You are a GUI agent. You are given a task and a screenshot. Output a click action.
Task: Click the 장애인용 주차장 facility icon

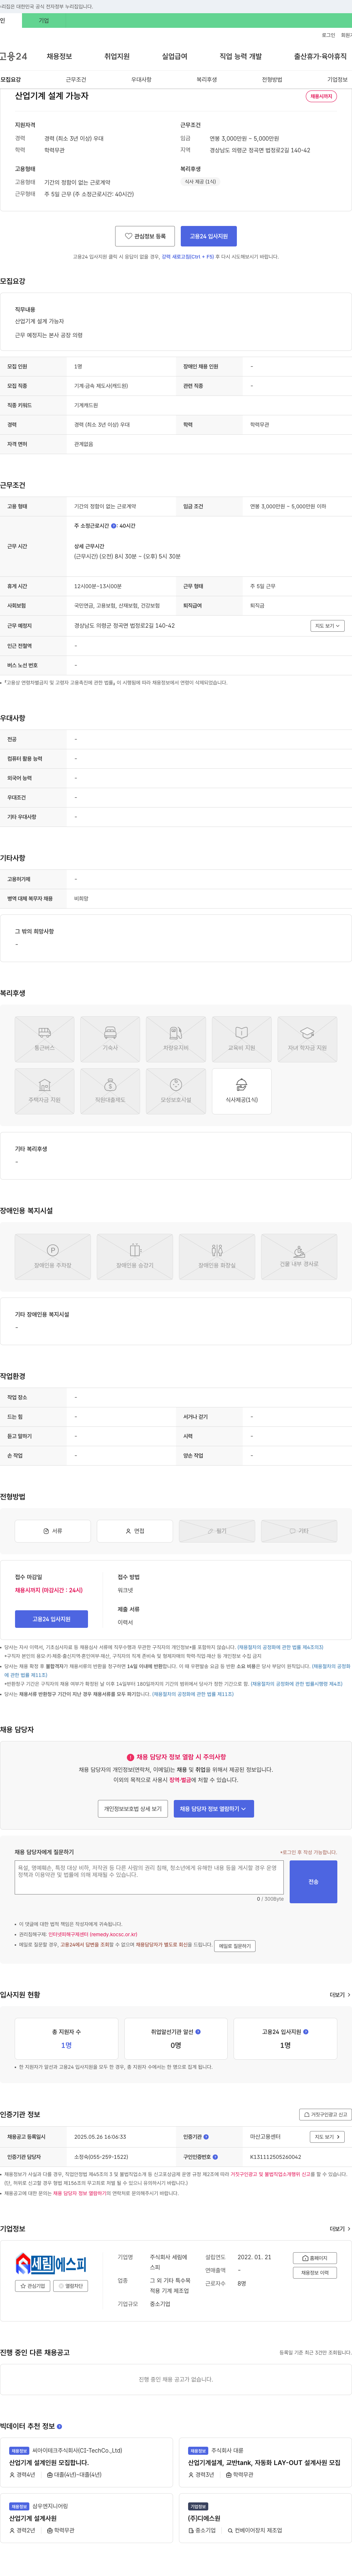pyautogui.click(x=53, y=1257)
